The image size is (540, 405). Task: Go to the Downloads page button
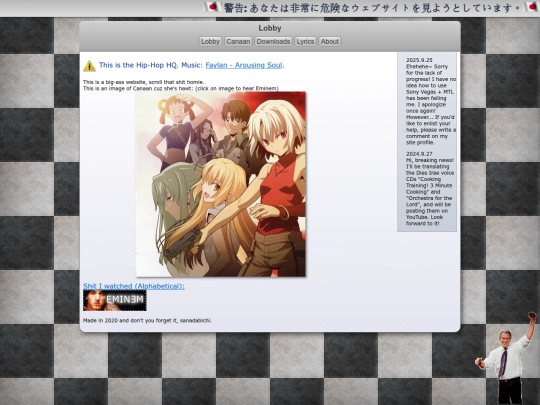coord(273,41)
